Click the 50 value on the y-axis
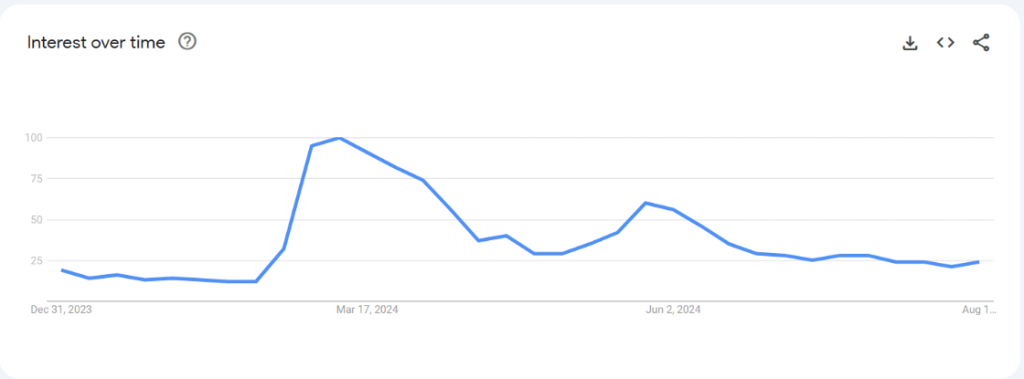This screenshot has height=379, width=1024. [x=37, y=220]
